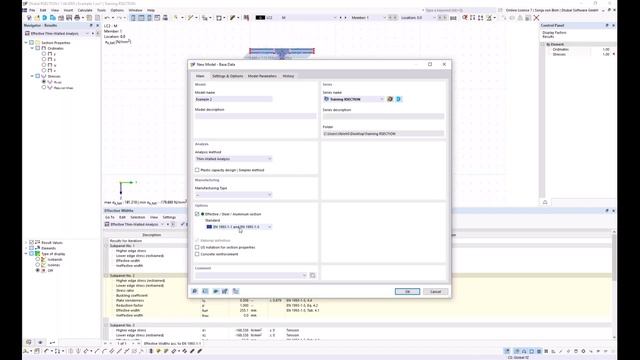Select the Isolines radio button
Screen dimensions: 640x360
[38, 265]
